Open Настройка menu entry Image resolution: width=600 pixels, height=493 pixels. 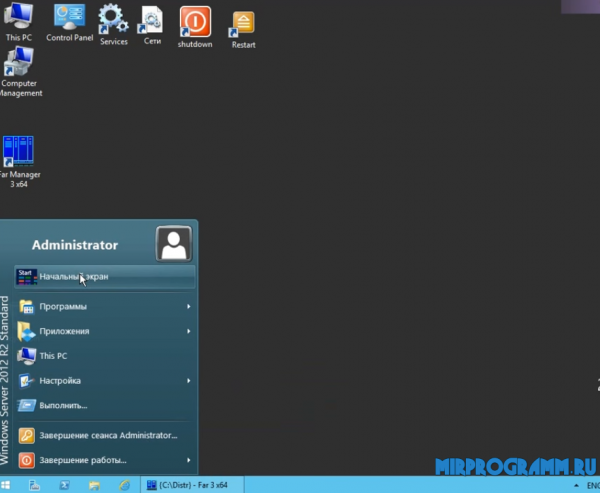104,380
